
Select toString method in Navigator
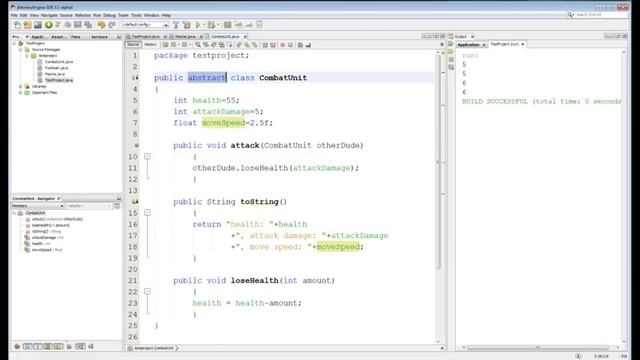[46, 231]
